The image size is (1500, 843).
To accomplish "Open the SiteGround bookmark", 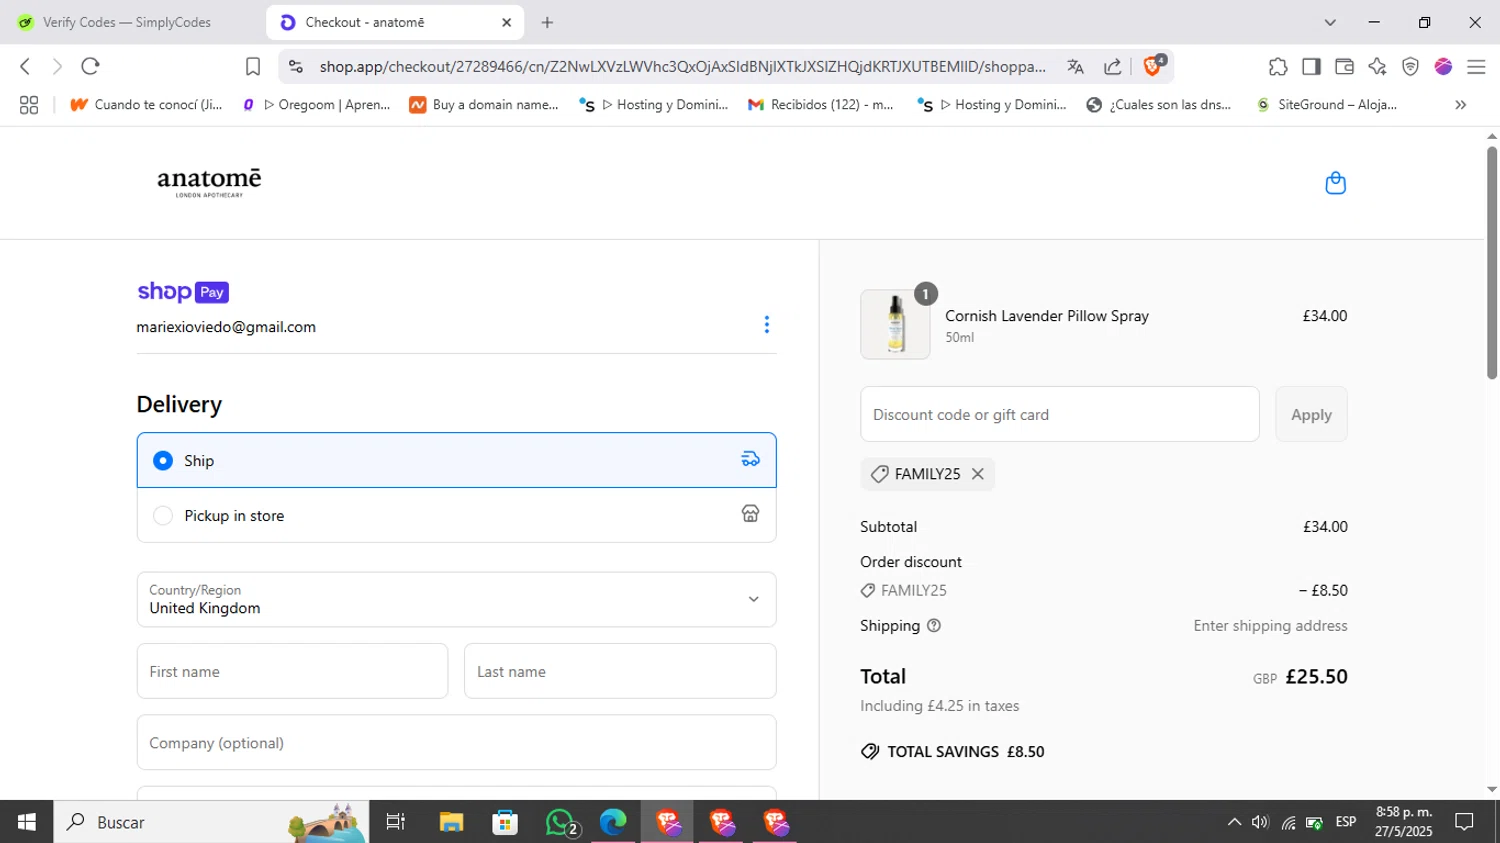I will 1326,105.
